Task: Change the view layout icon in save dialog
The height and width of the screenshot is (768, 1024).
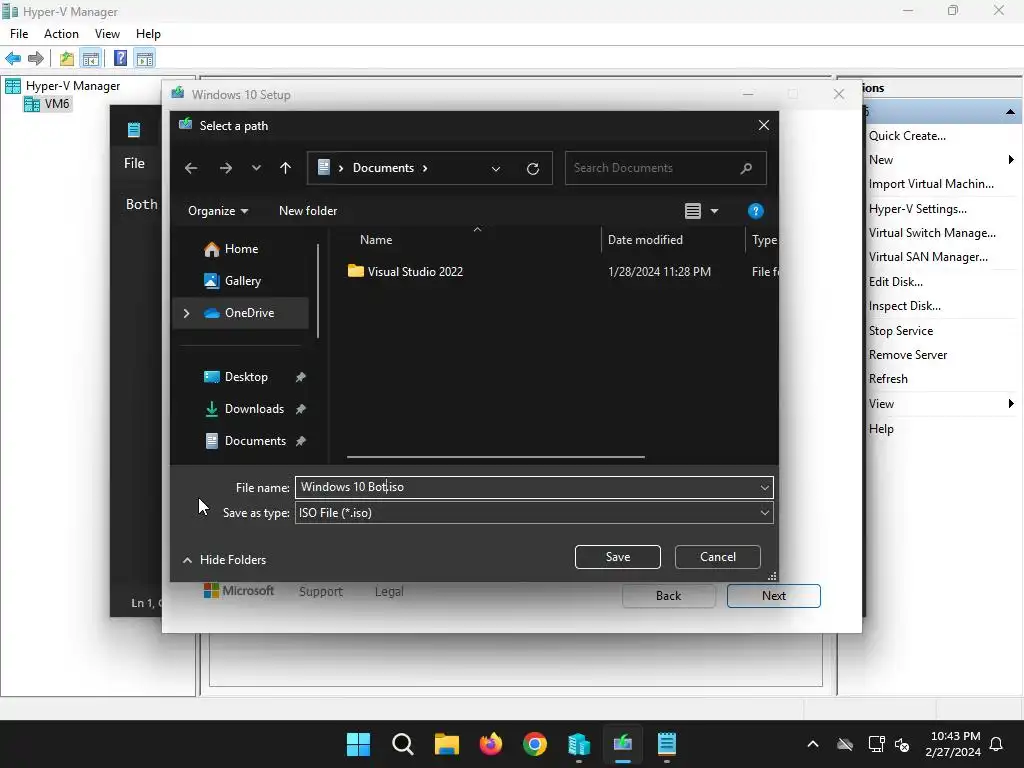Action: click(693, 211)
